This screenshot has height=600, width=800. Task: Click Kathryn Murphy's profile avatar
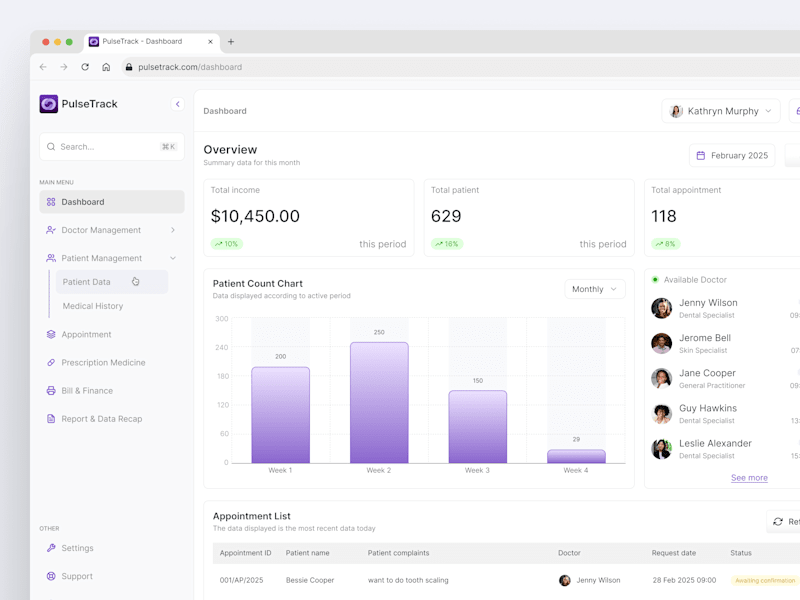tap(676, 111)
